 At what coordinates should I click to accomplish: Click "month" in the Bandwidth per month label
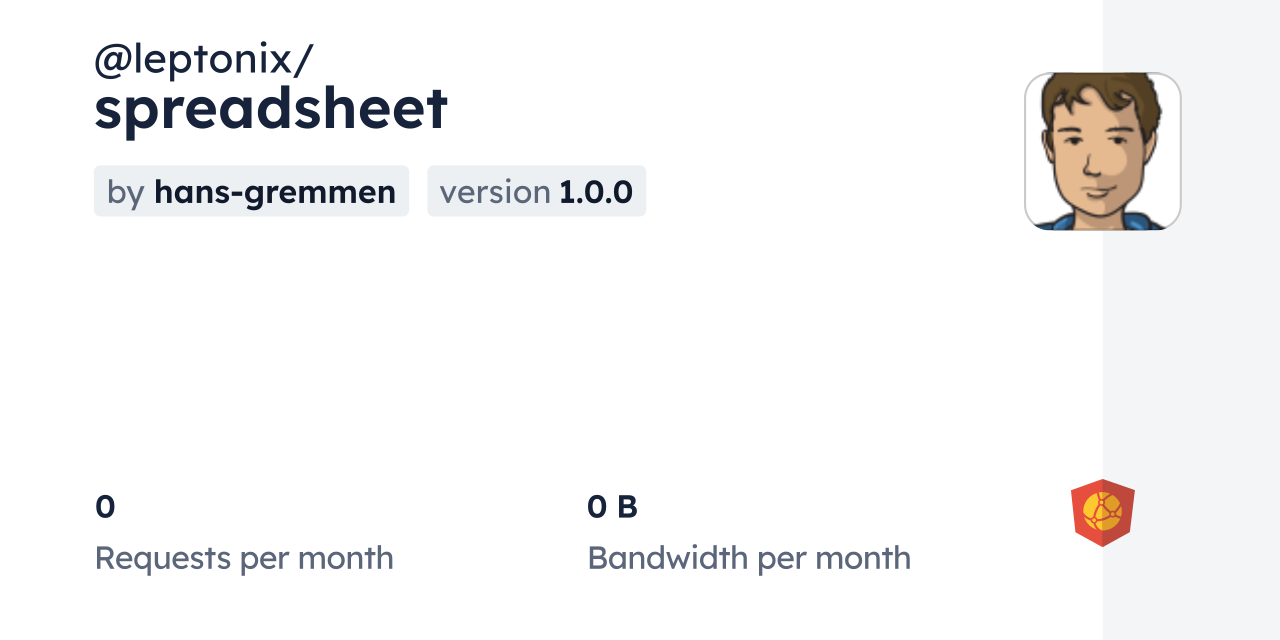[x=864, y=558]
